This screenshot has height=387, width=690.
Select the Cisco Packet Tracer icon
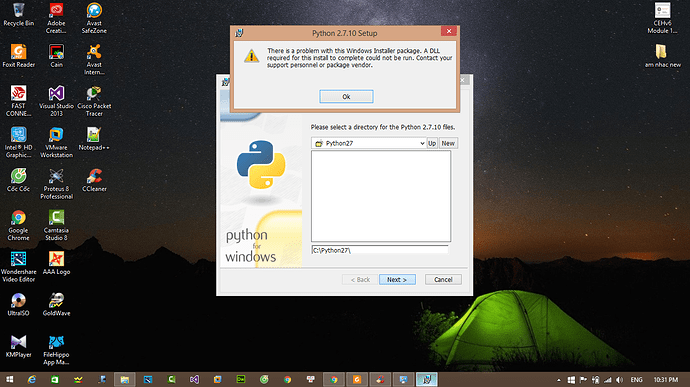[x=94, y=101]
